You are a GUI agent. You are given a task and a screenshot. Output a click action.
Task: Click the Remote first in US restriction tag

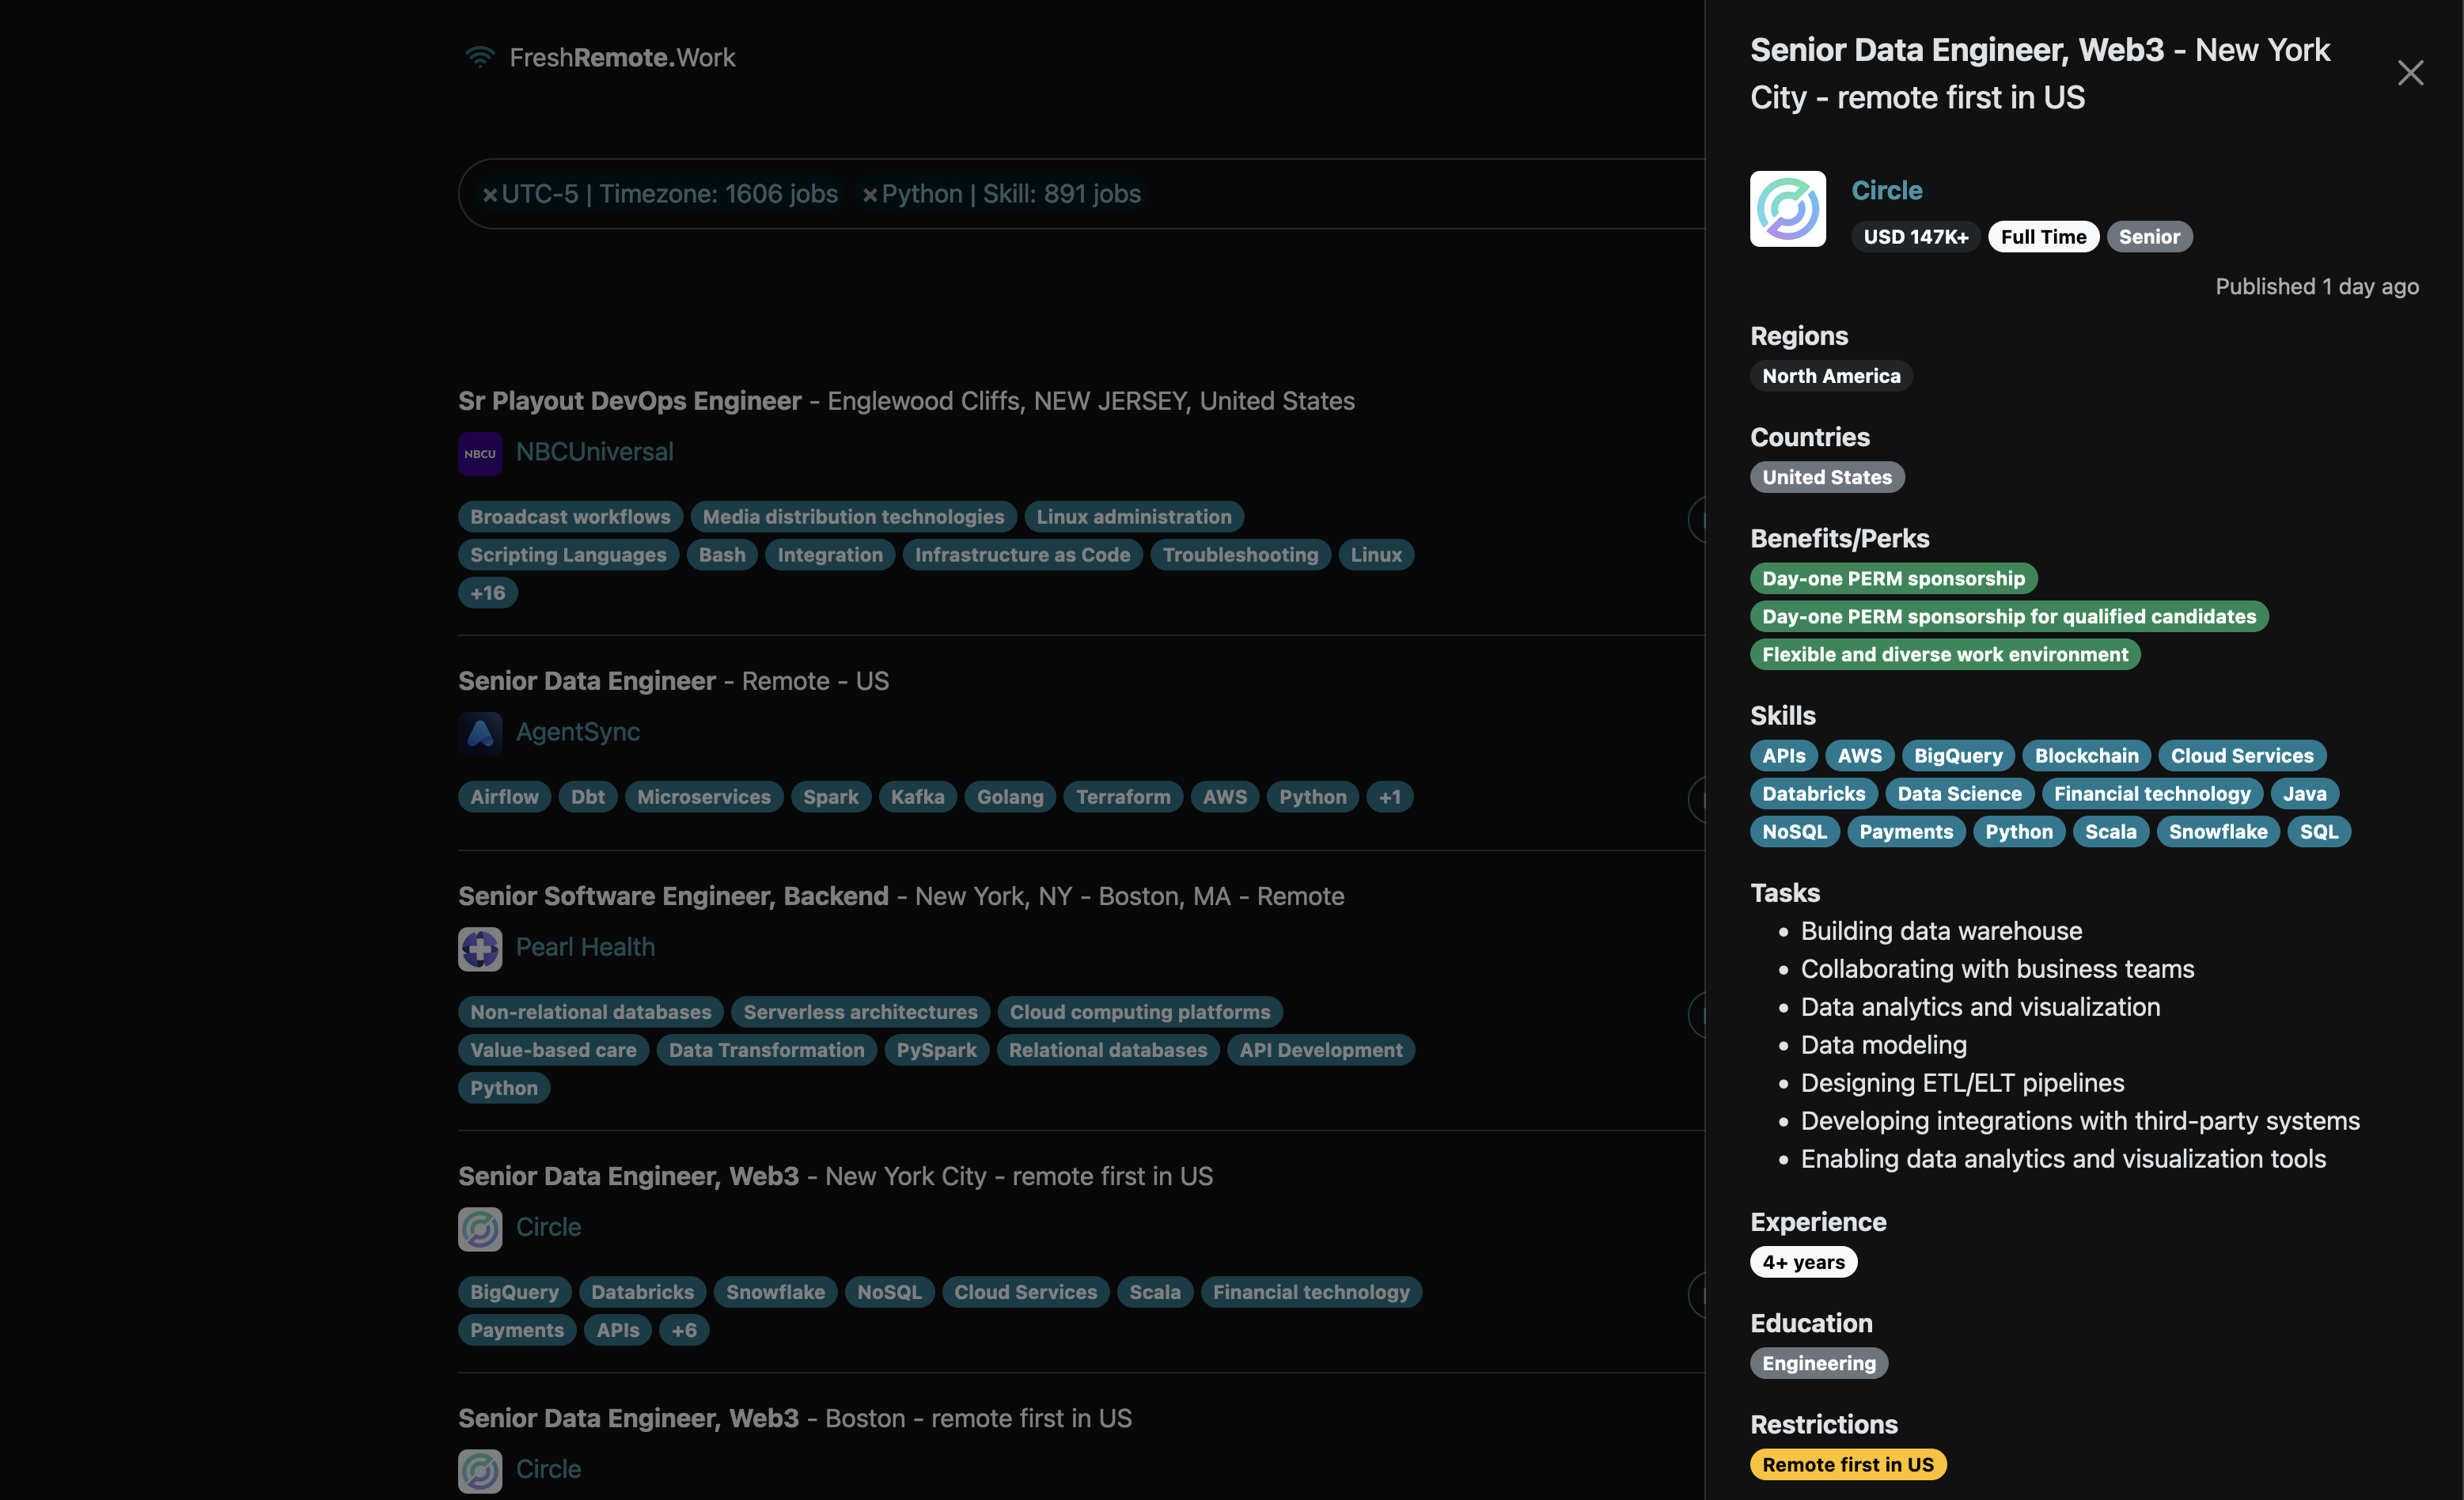click(x=1847, y=1464)
